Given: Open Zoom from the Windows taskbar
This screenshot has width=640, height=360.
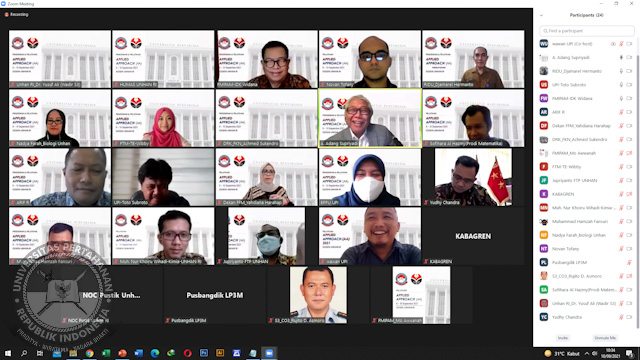Looking at the screenshot, I should point(269,353).
